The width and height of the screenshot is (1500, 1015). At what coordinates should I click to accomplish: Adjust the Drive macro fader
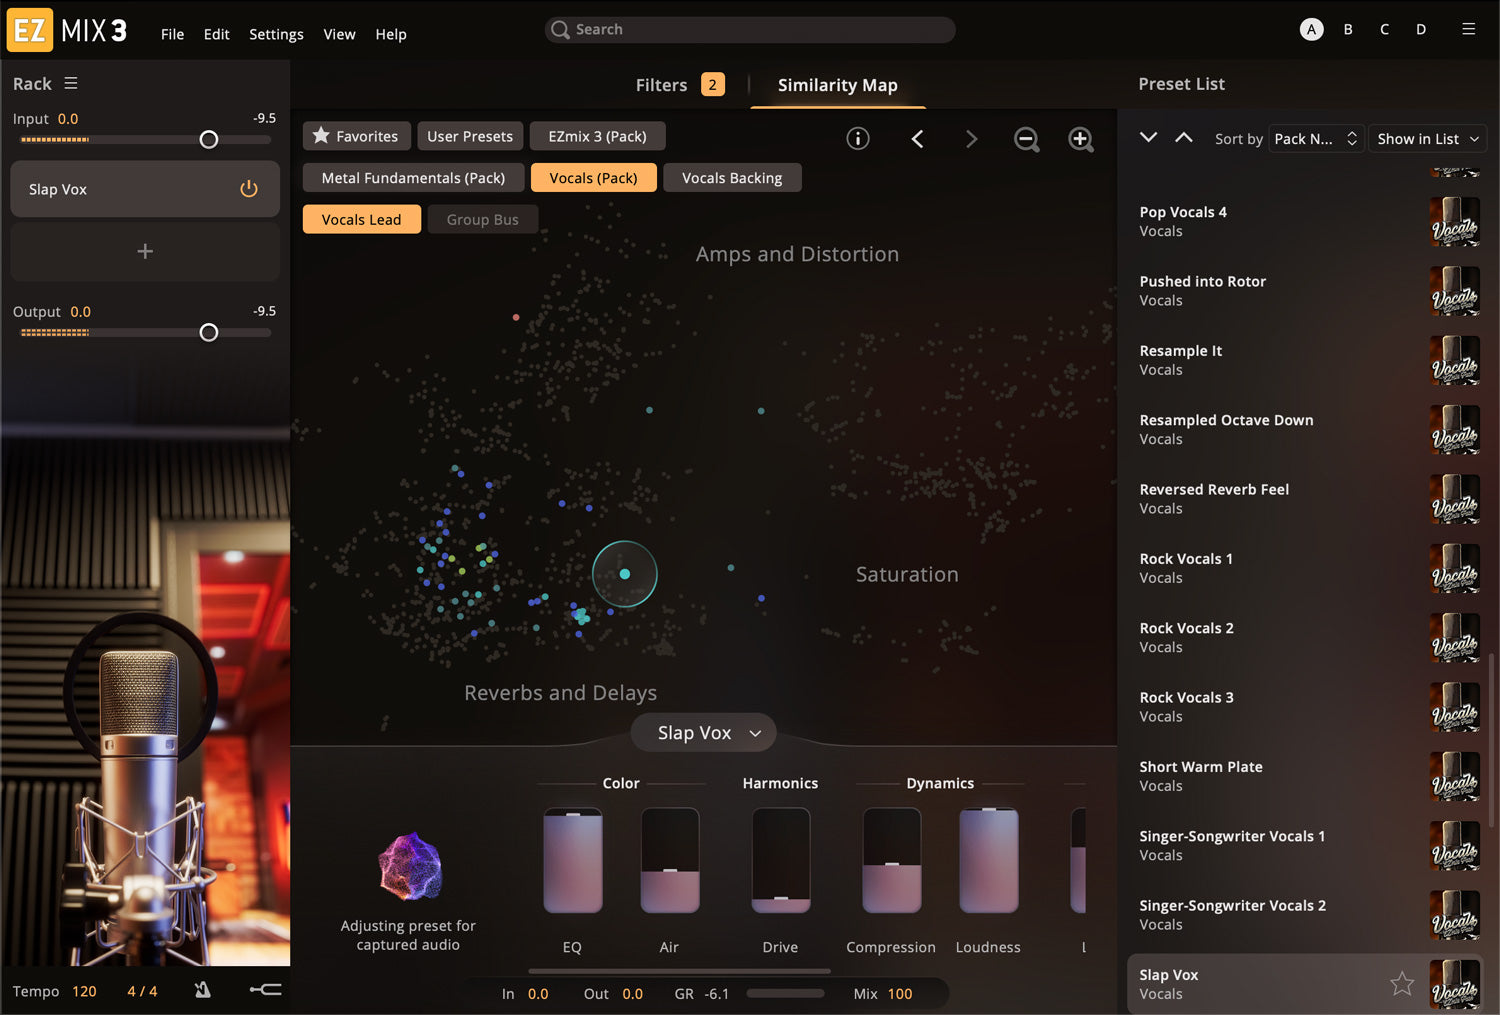tap(781, 861)
